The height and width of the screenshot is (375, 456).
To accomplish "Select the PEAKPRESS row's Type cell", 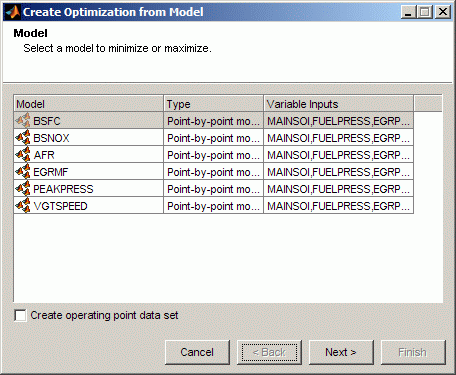I will [214, 189].
